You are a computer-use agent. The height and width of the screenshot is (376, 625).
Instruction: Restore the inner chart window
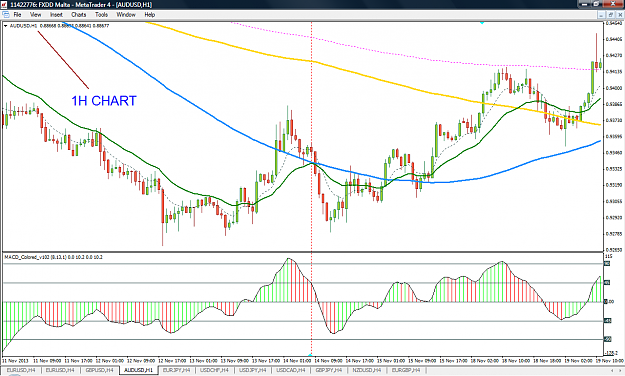pos(611,15)
